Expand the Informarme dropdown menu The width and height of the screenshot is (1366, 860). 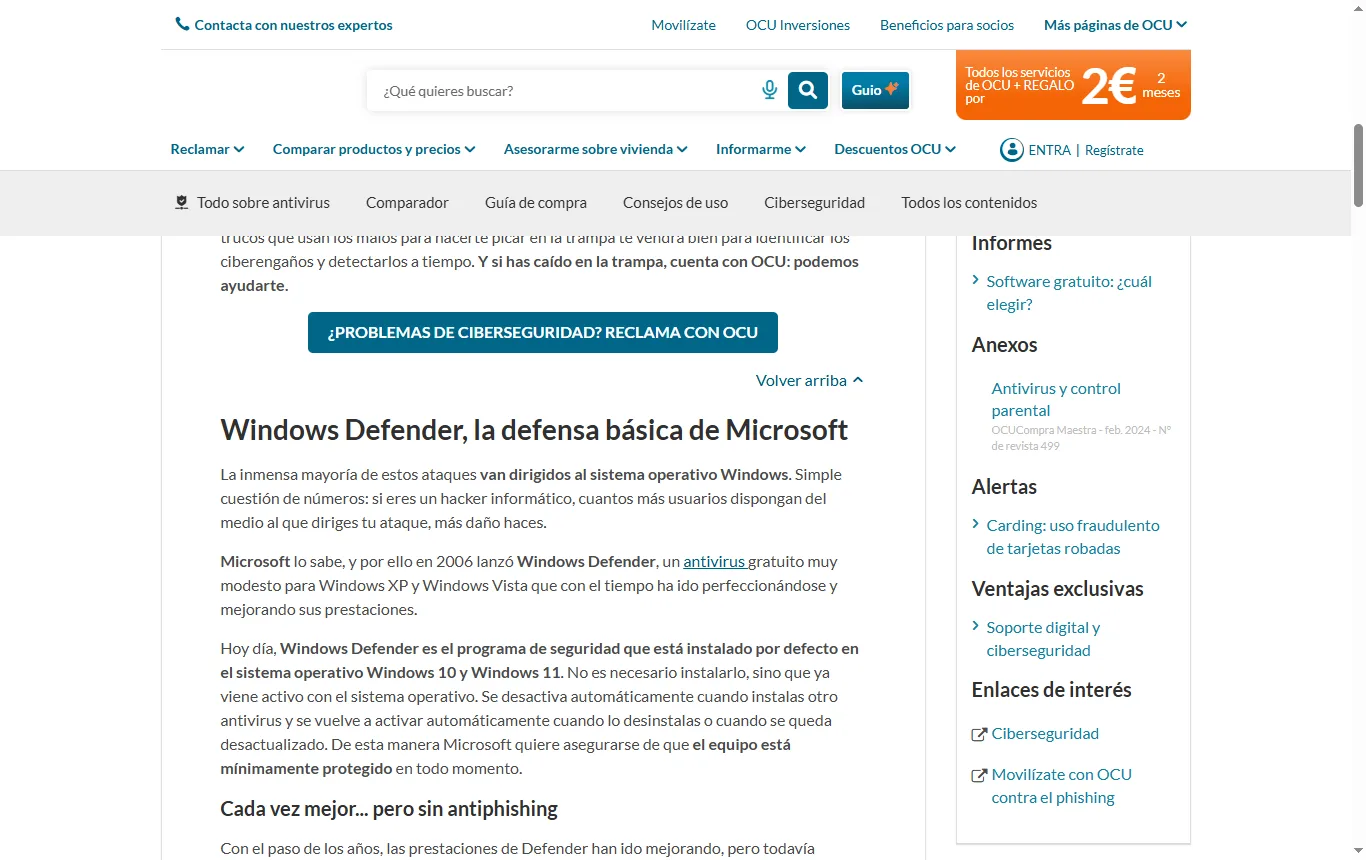point(761,149)
